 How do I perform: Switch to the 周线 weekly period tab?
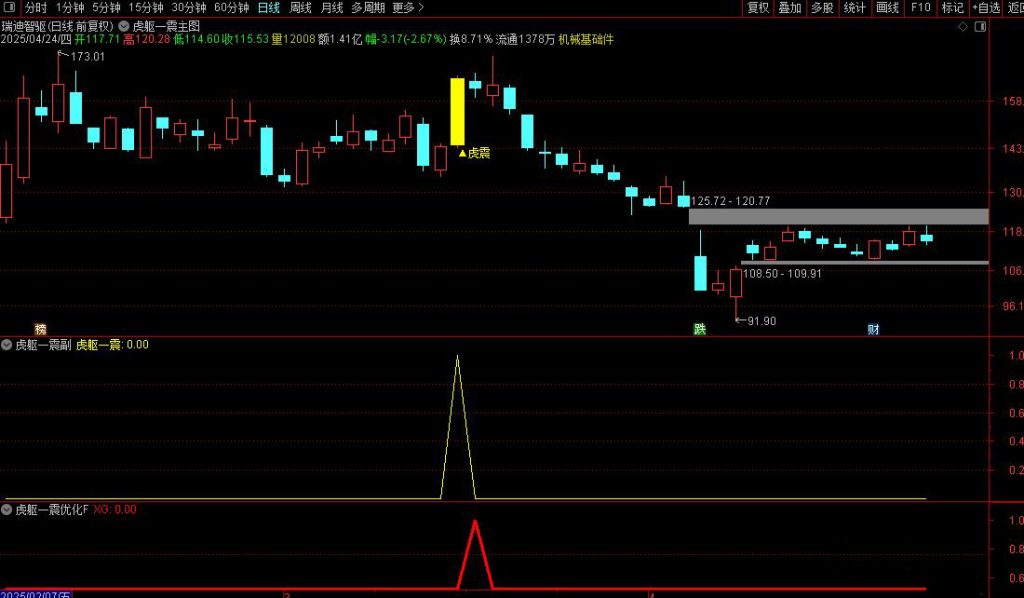300,7
